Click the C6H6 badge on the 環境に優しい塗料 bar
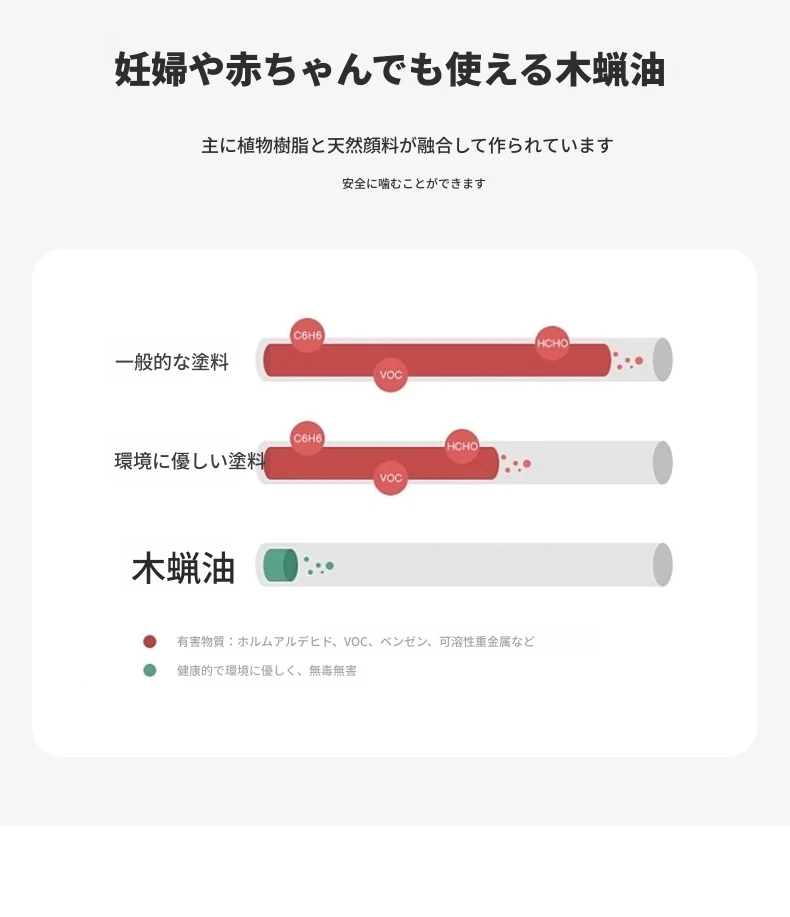This screenshot has height=917, width=790. tap(307, 438)
